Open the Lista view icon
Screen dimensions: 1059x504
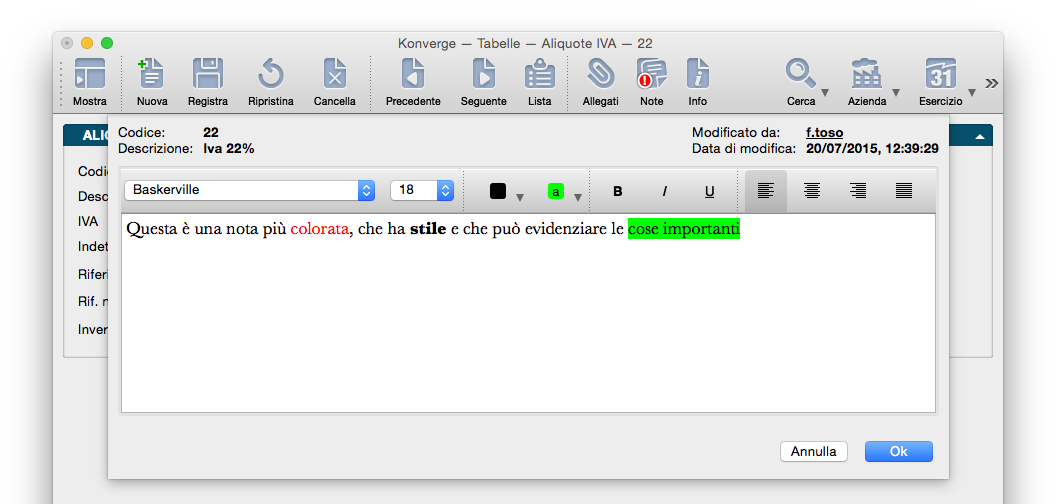539,75
